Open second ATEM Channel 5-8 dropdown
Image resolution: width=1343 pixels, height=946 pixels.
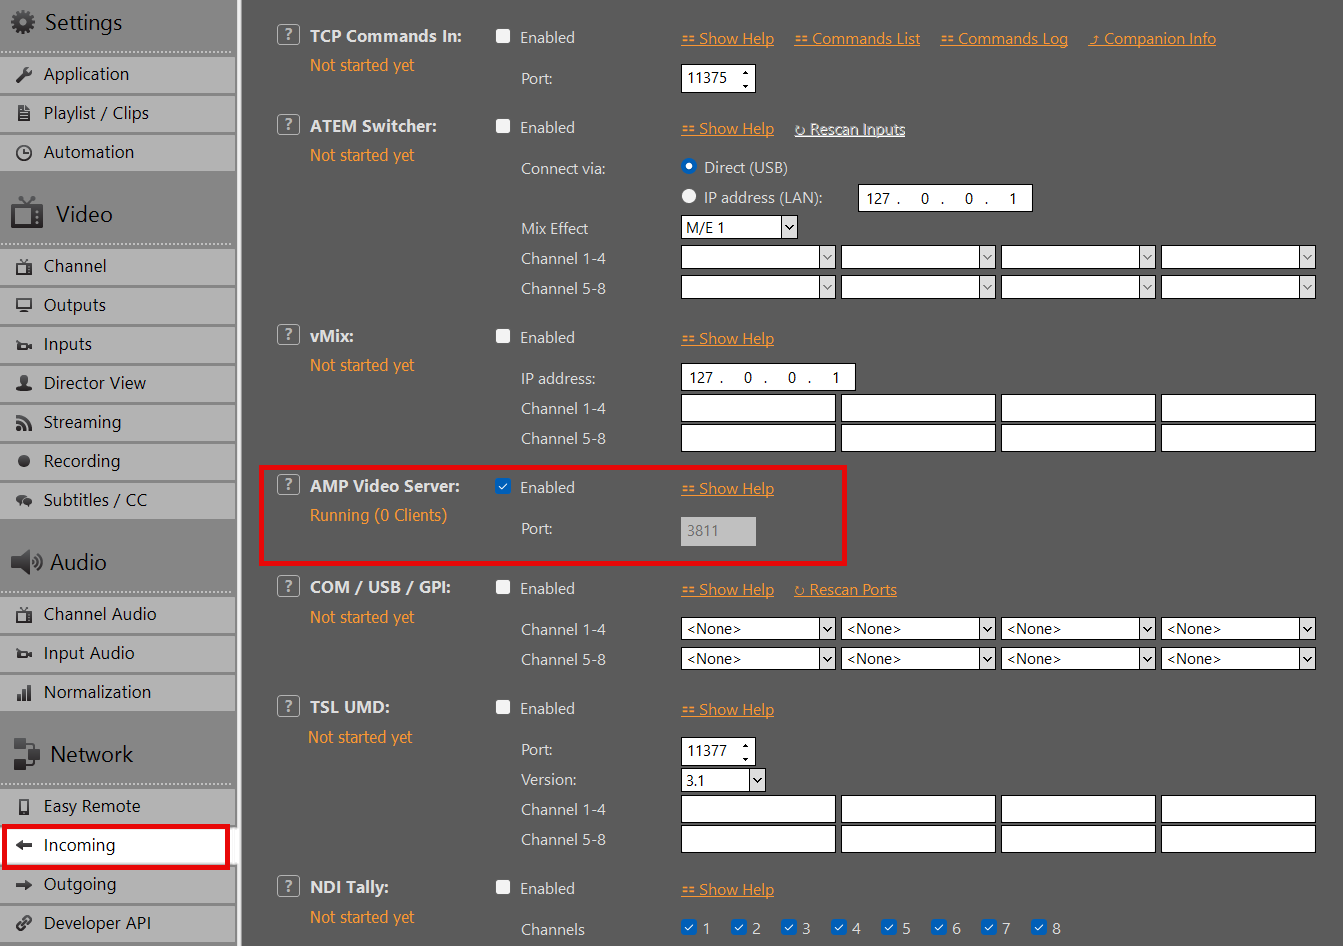tap(918, 287)
